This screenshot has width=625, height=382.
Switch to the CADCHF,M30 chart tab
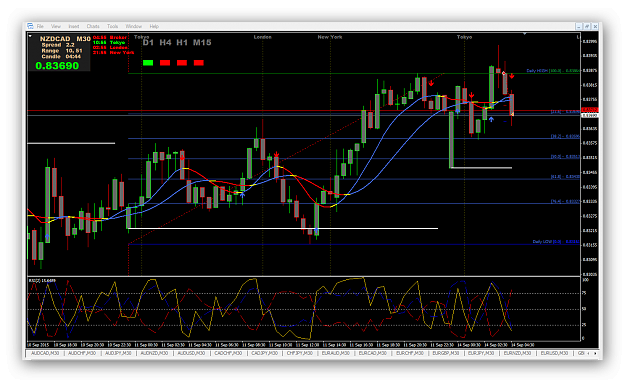point(228,353)
